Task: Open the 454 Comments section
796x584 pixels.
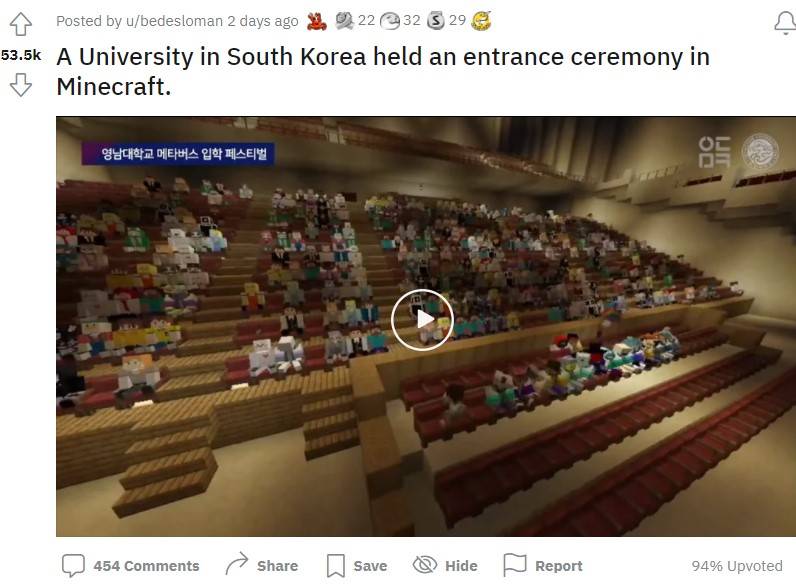Action: tap(130, 565)
